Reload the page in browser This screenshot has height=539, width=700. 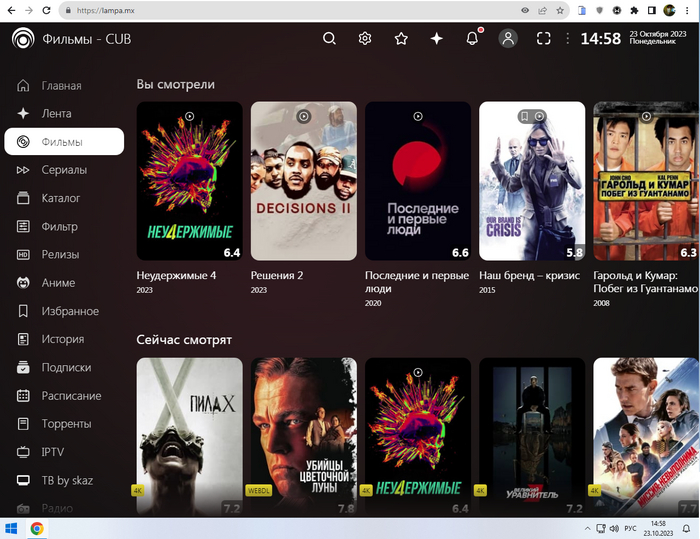tap(46, 10)
